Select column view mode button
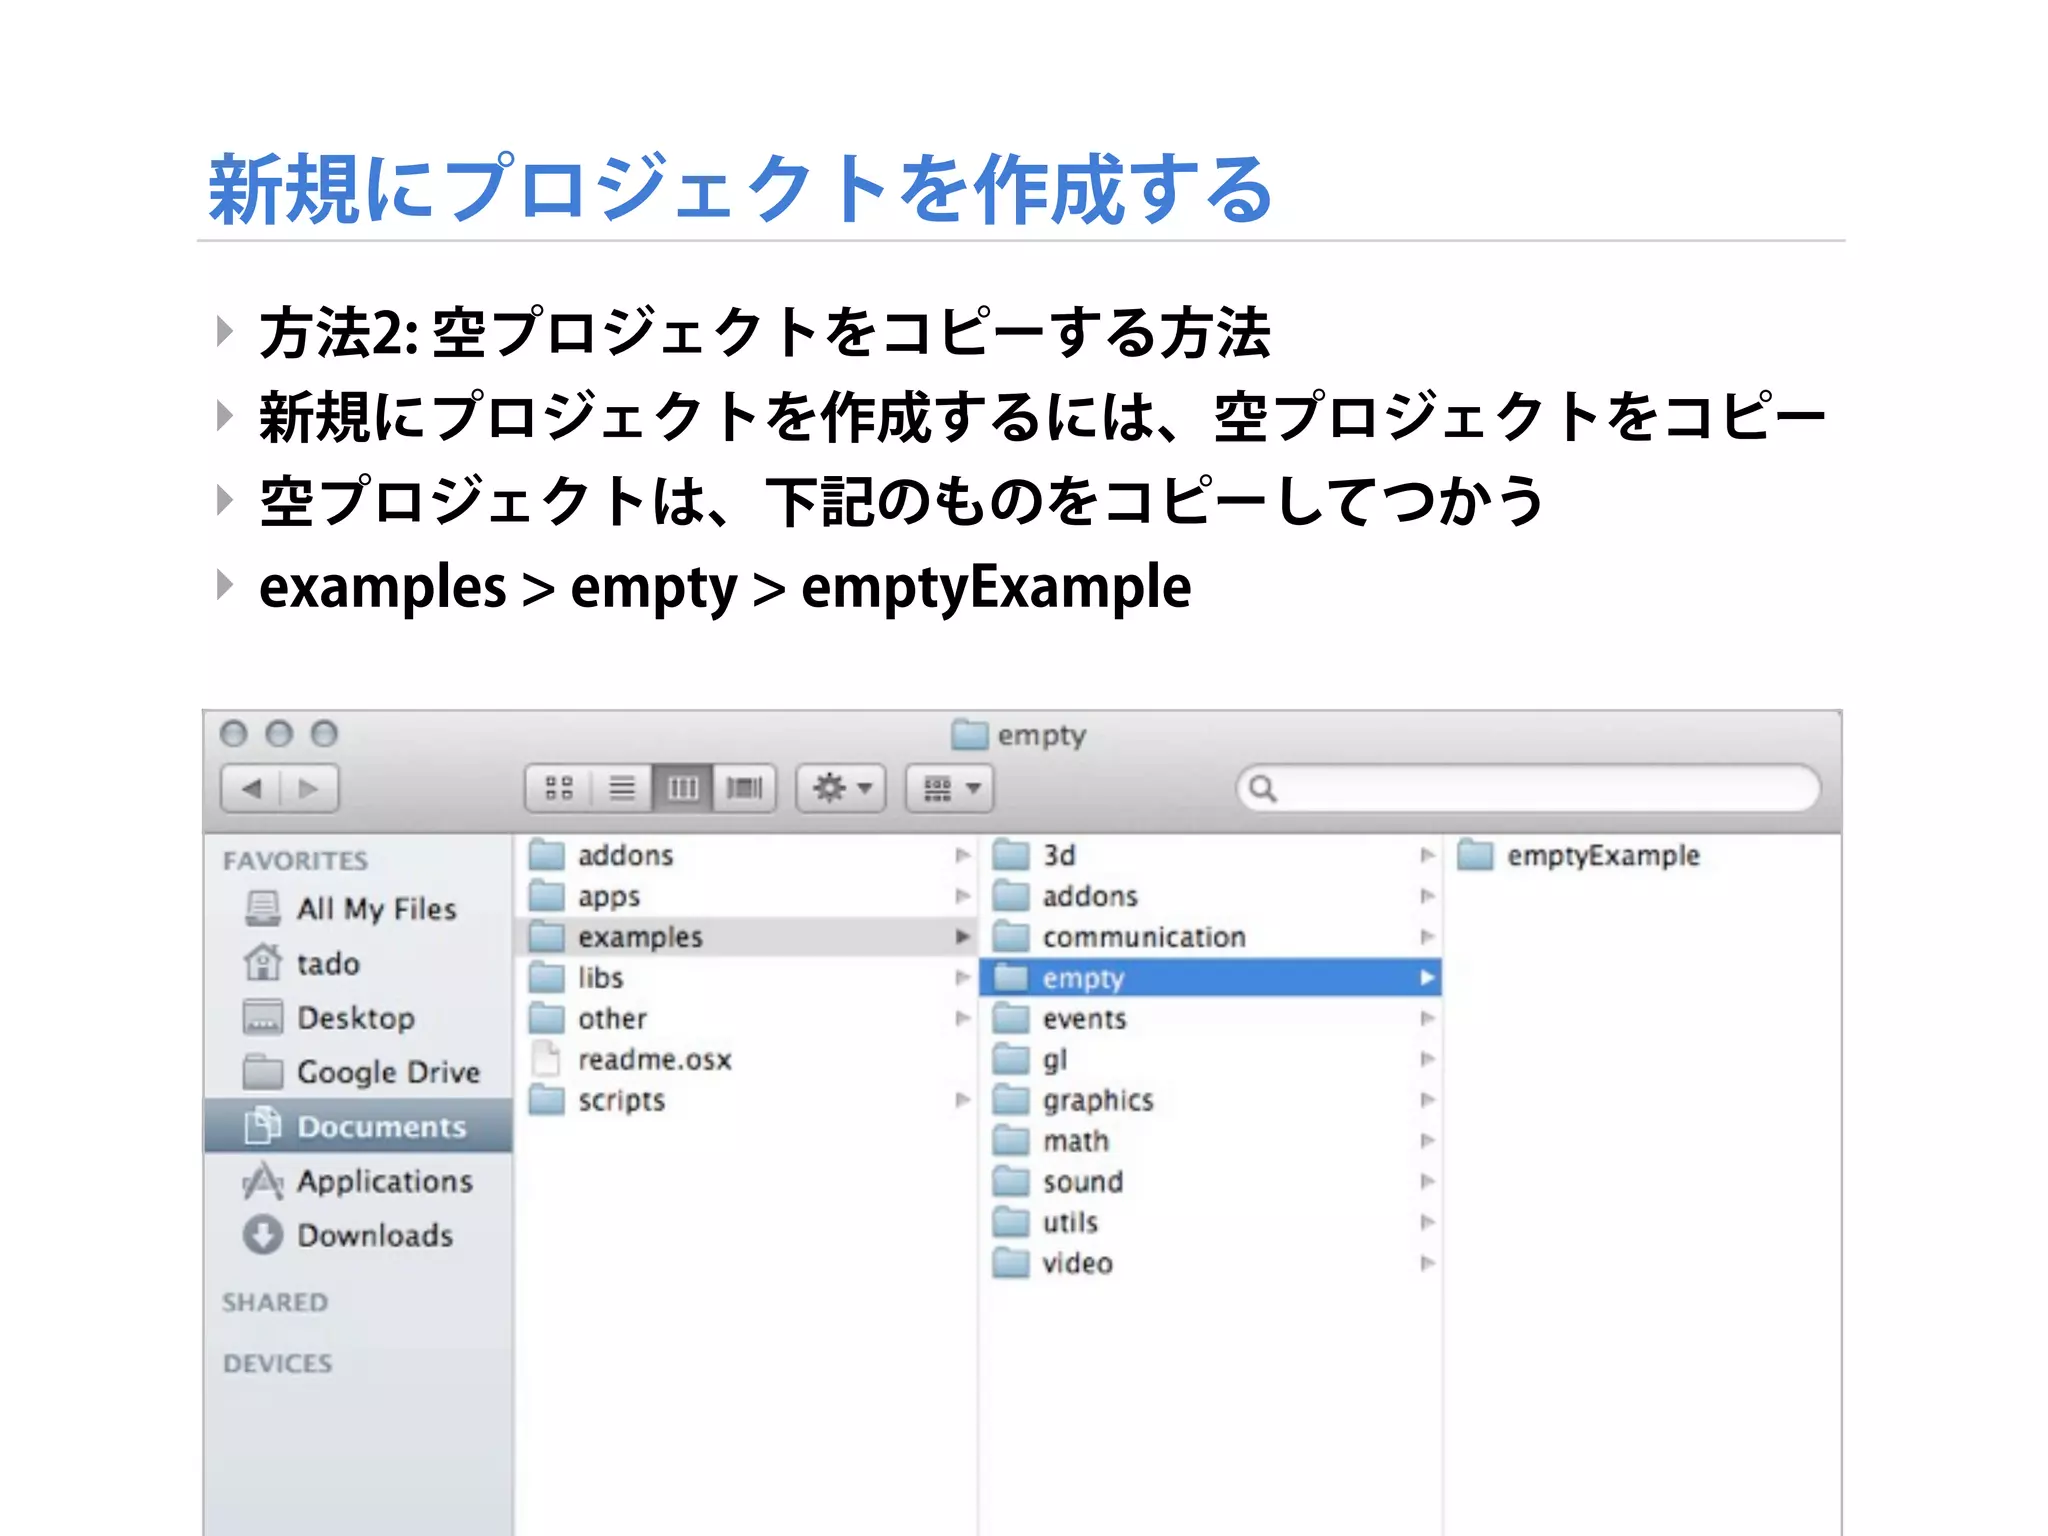2048x1536 pixels. click(683, 788)
